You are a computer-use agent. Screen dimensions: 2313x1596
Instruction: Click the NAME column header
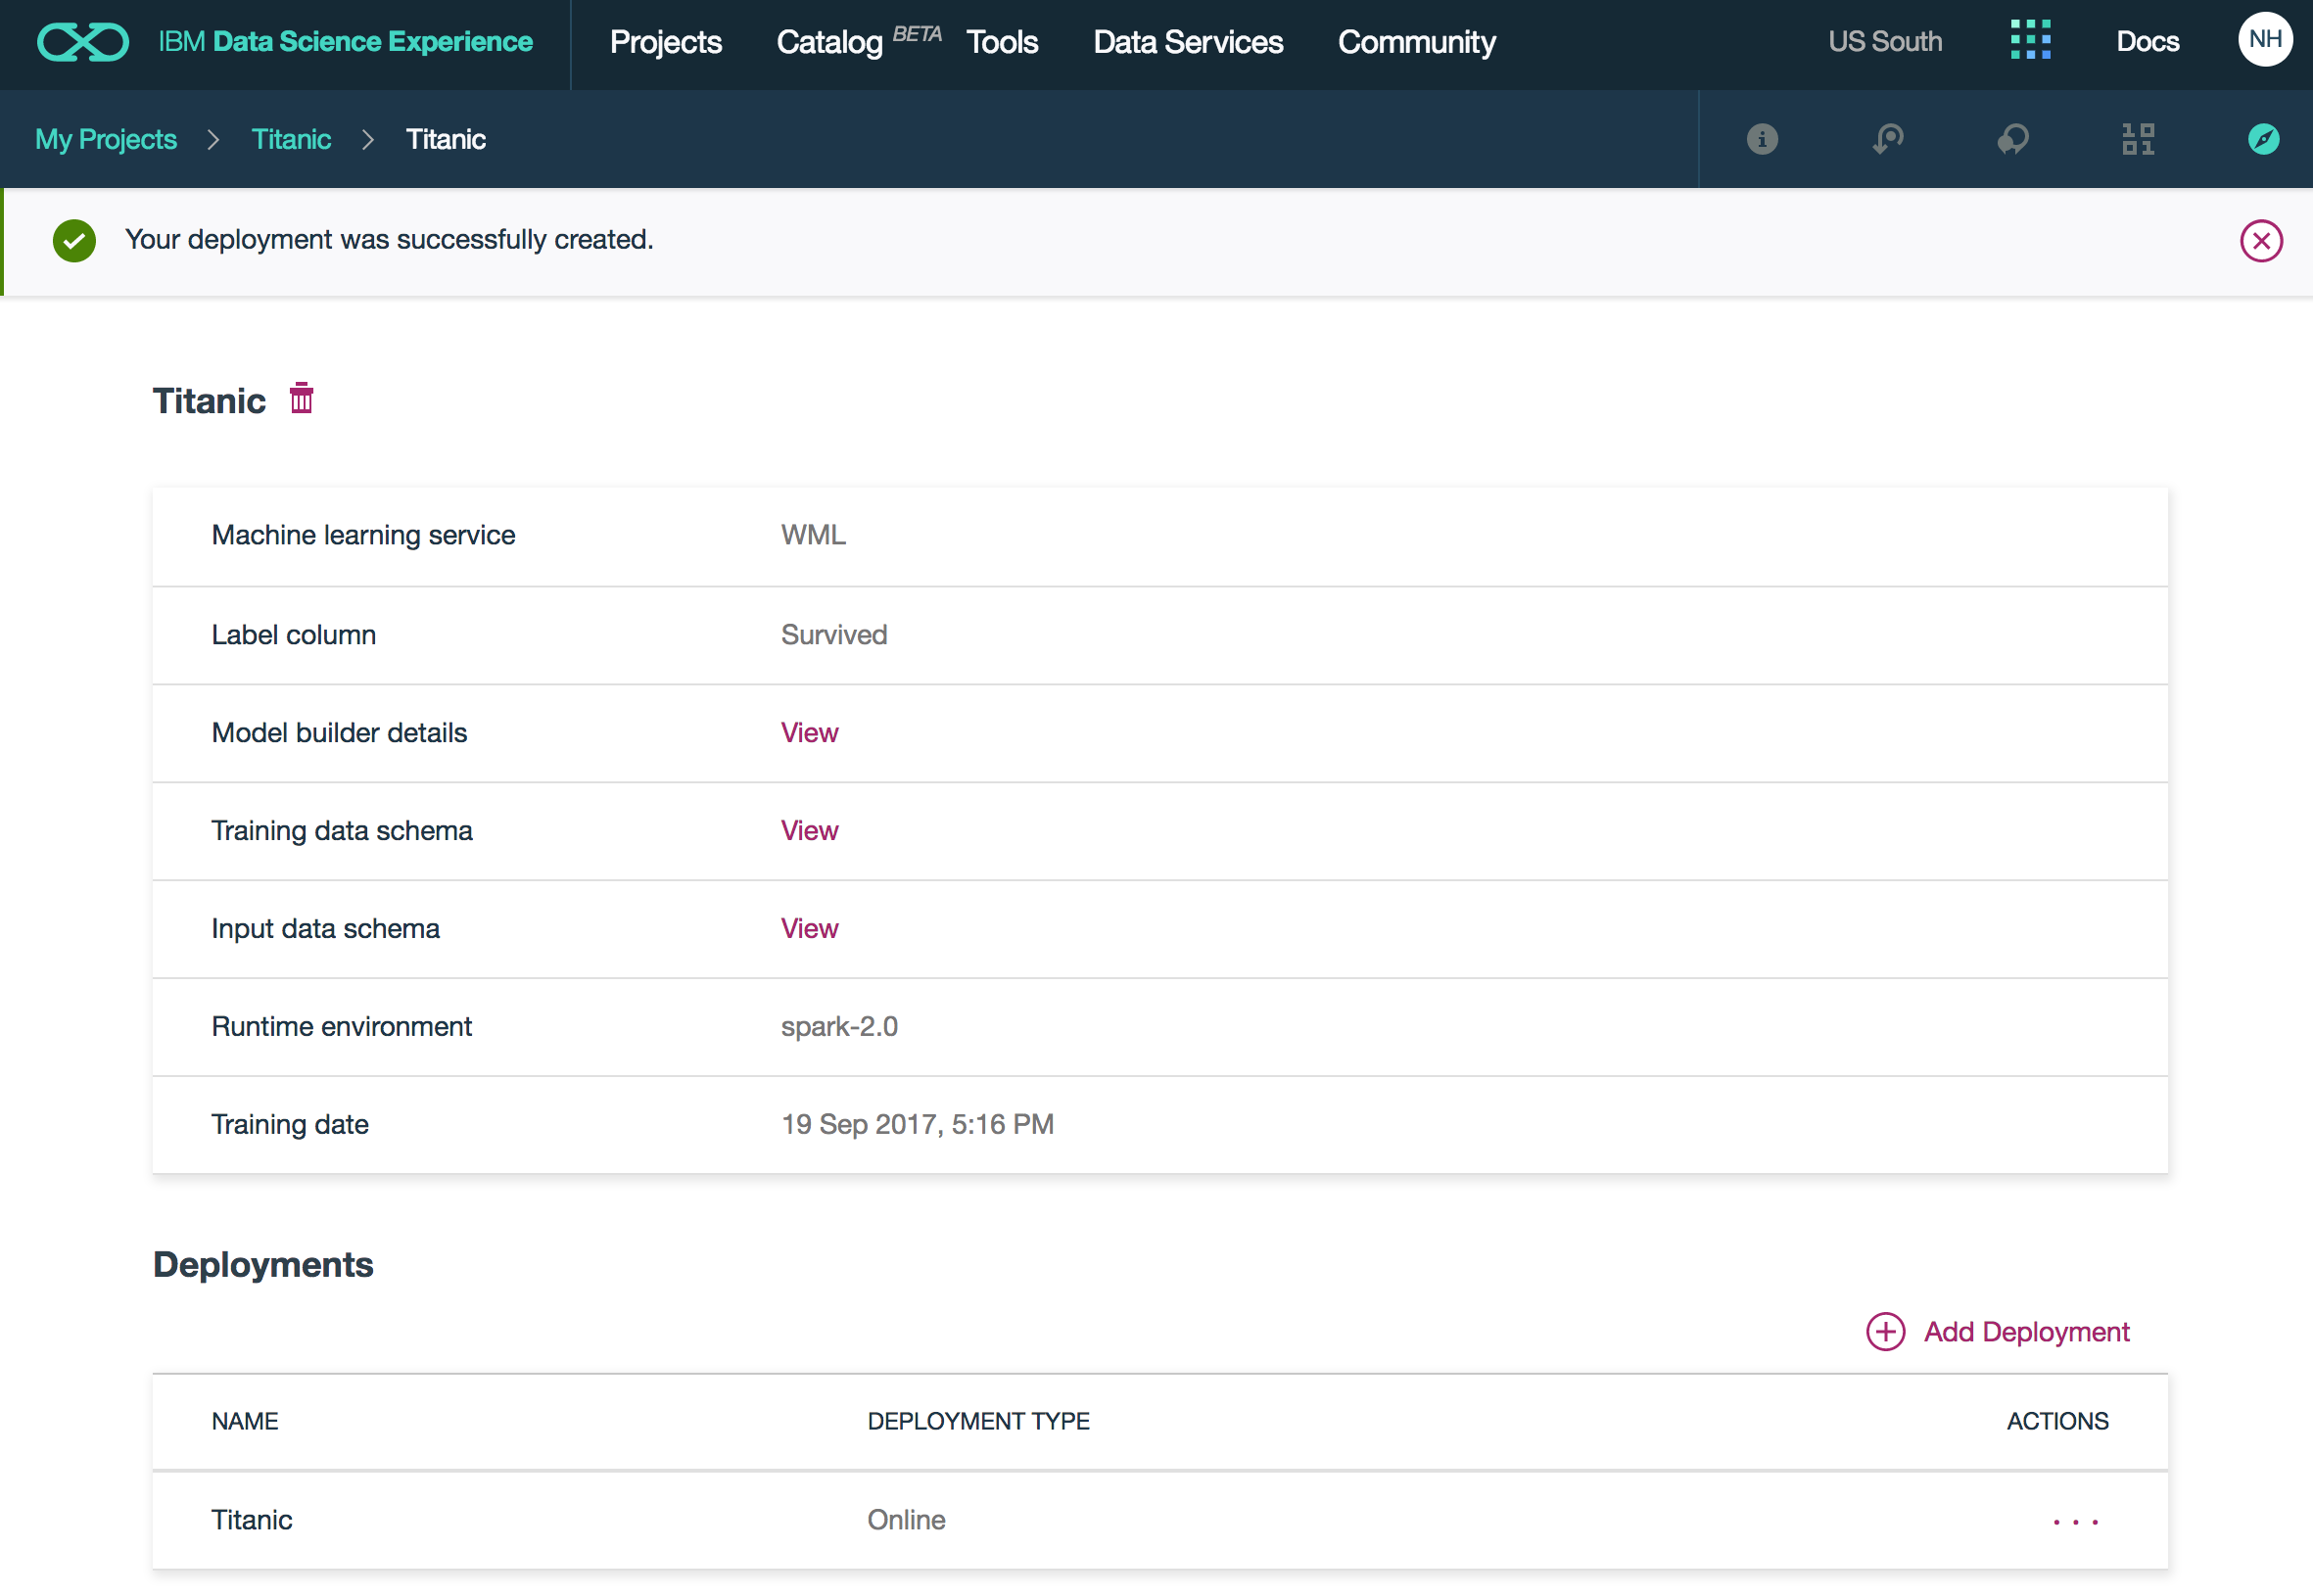click(x=245, y=1421)
